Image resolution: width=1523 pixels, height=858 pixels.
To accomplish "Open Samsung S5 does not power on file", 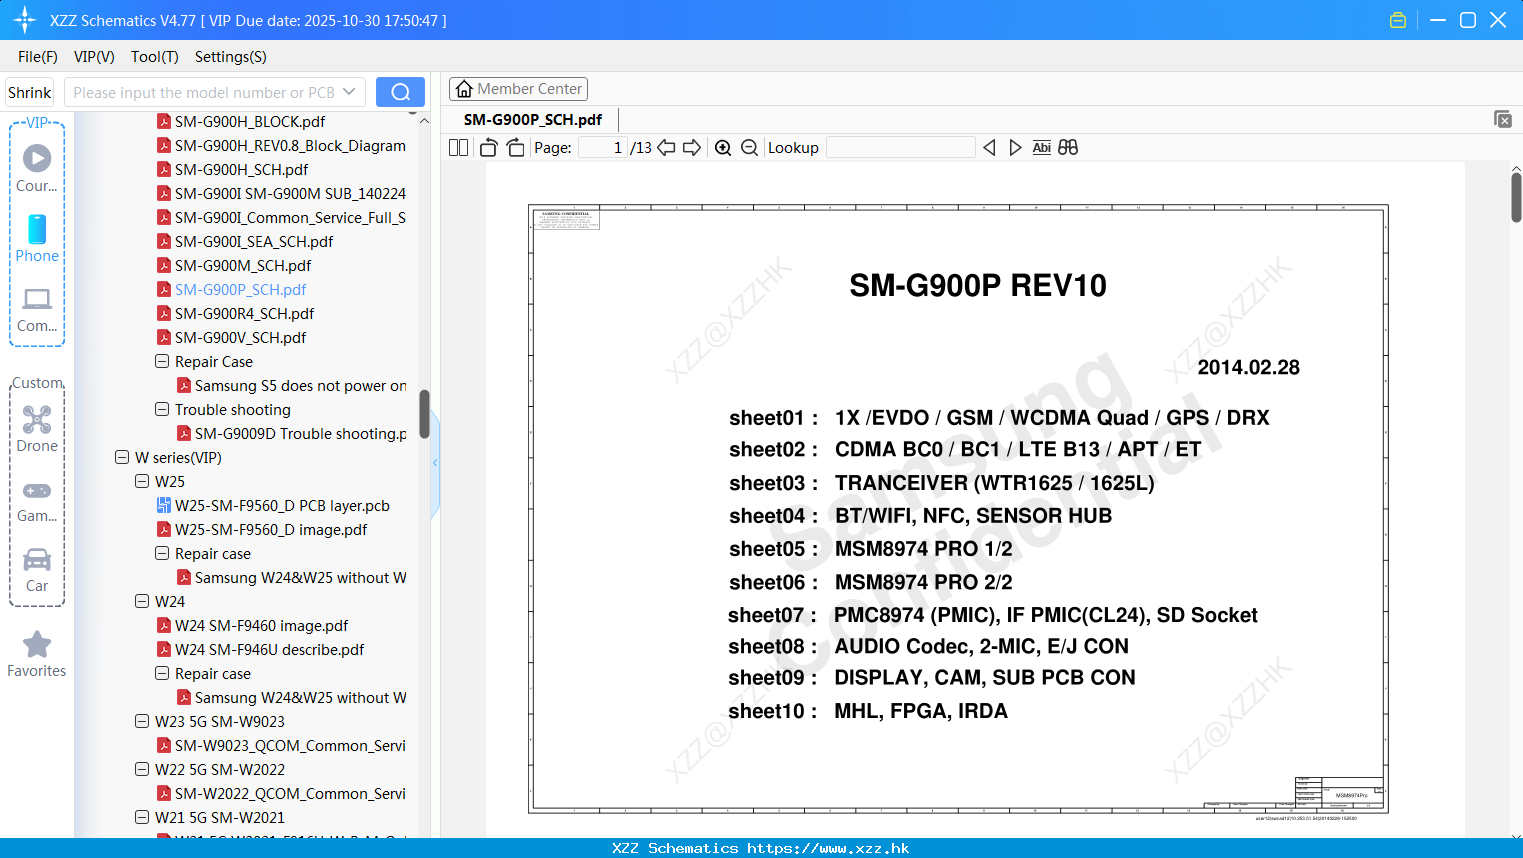I will pyautogui.click(x=300, y=385).
